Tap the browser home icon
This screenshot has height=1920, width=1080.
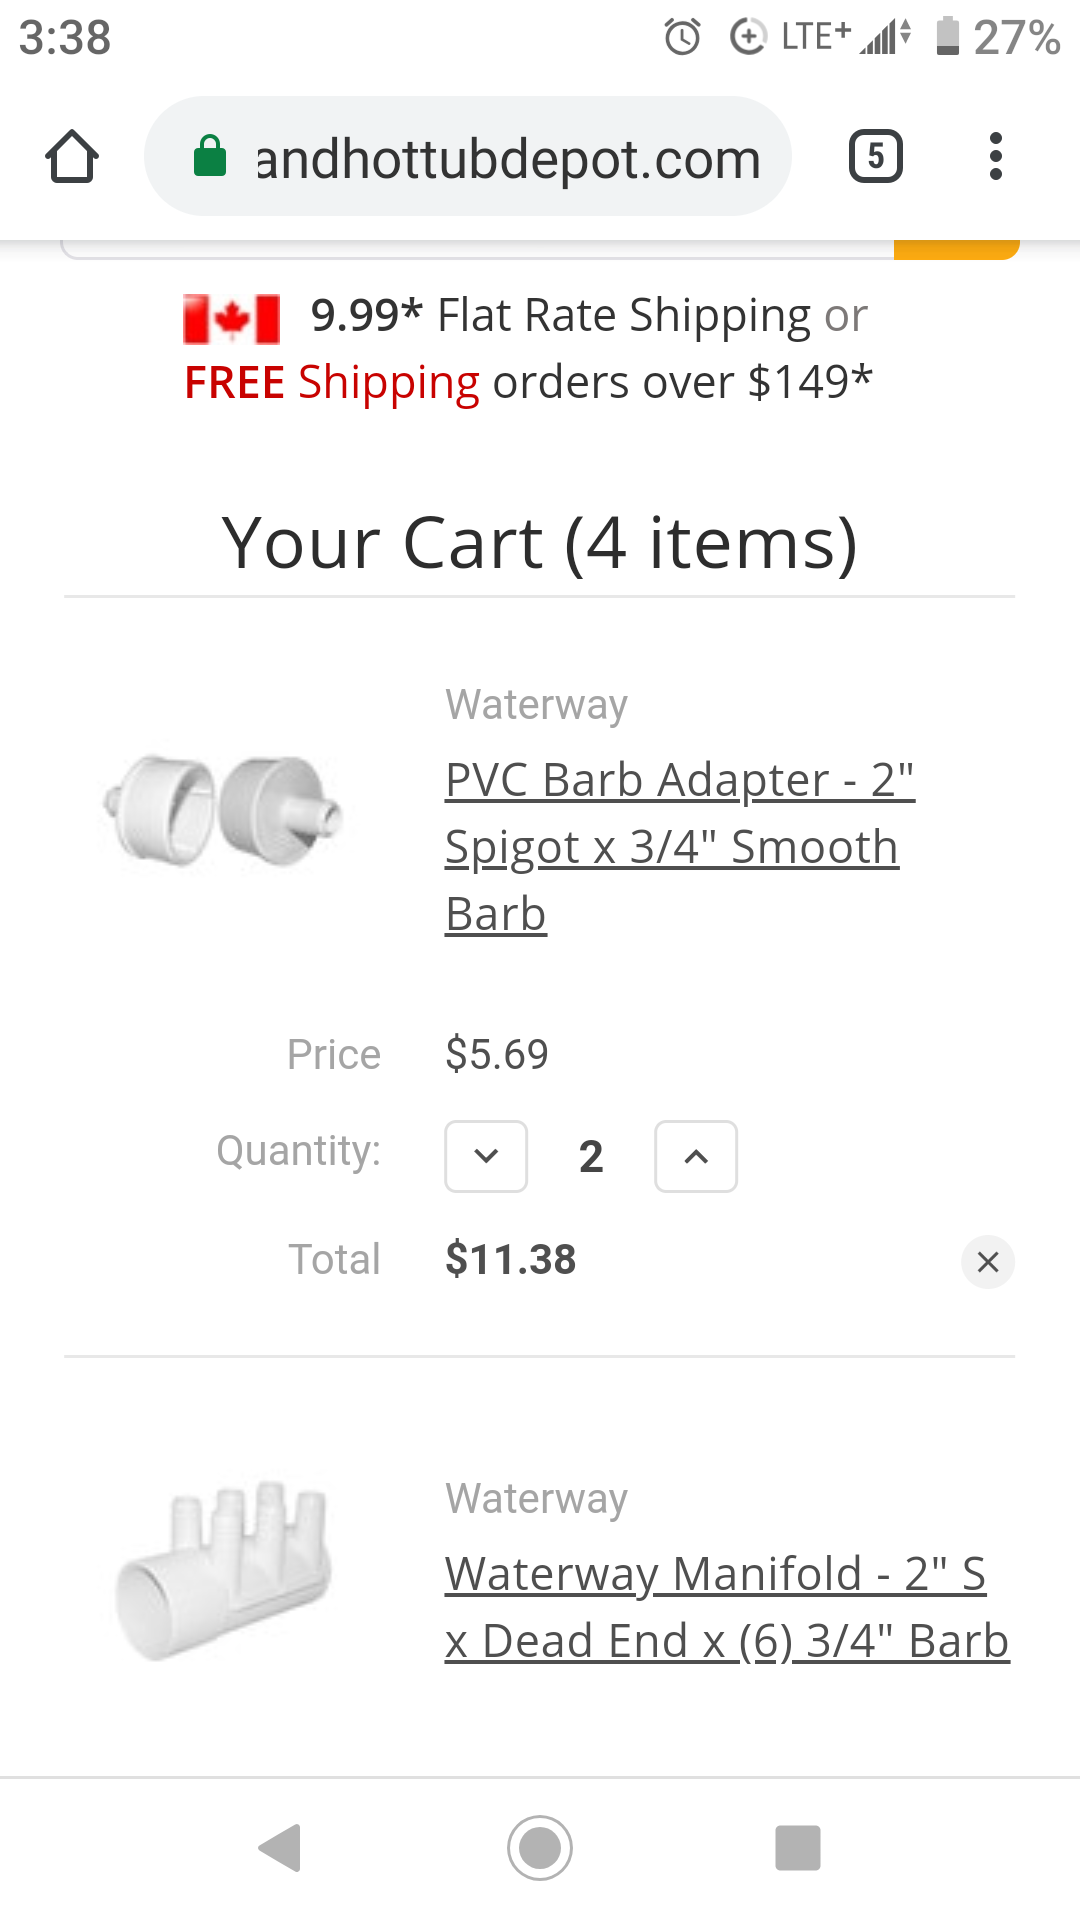(72, 157)
